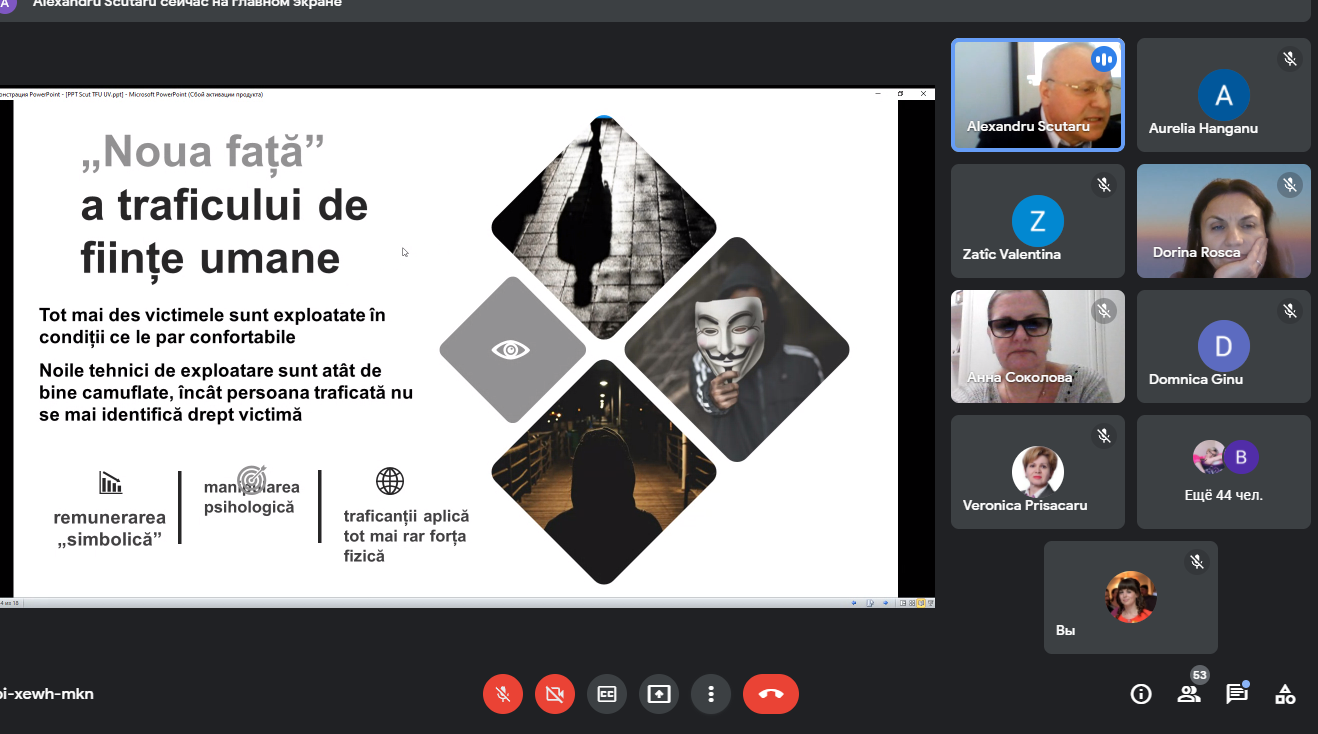Image resolution: width=1318 pixels, height=734 pixels.
Task: Unmute the microphone in the call bar
Action: [x=503, y=694]
